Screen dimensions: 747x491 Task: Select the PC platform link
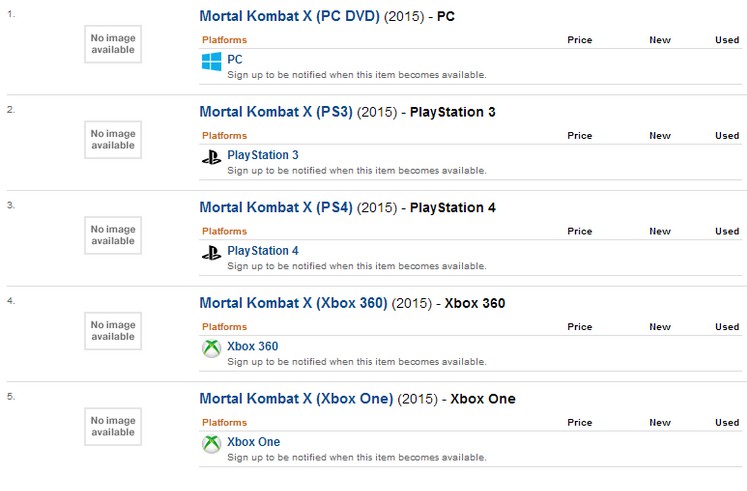click(x=235, y=60)
